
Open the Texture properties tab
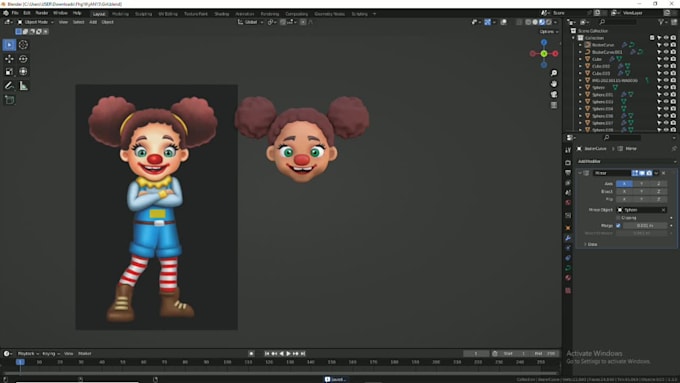pos(568,290)
